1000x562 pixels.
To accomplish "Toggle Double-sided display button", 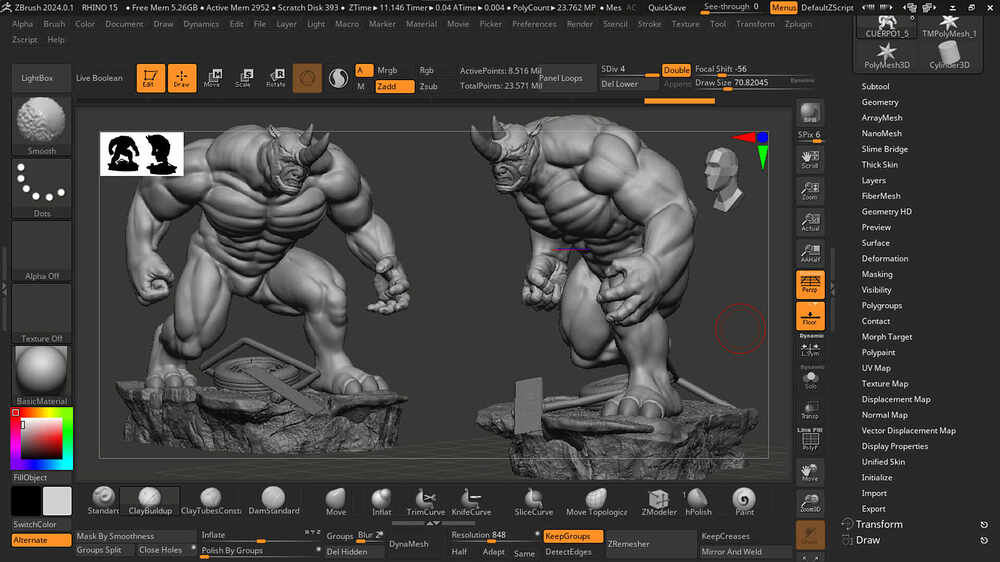I will (676, 70).
